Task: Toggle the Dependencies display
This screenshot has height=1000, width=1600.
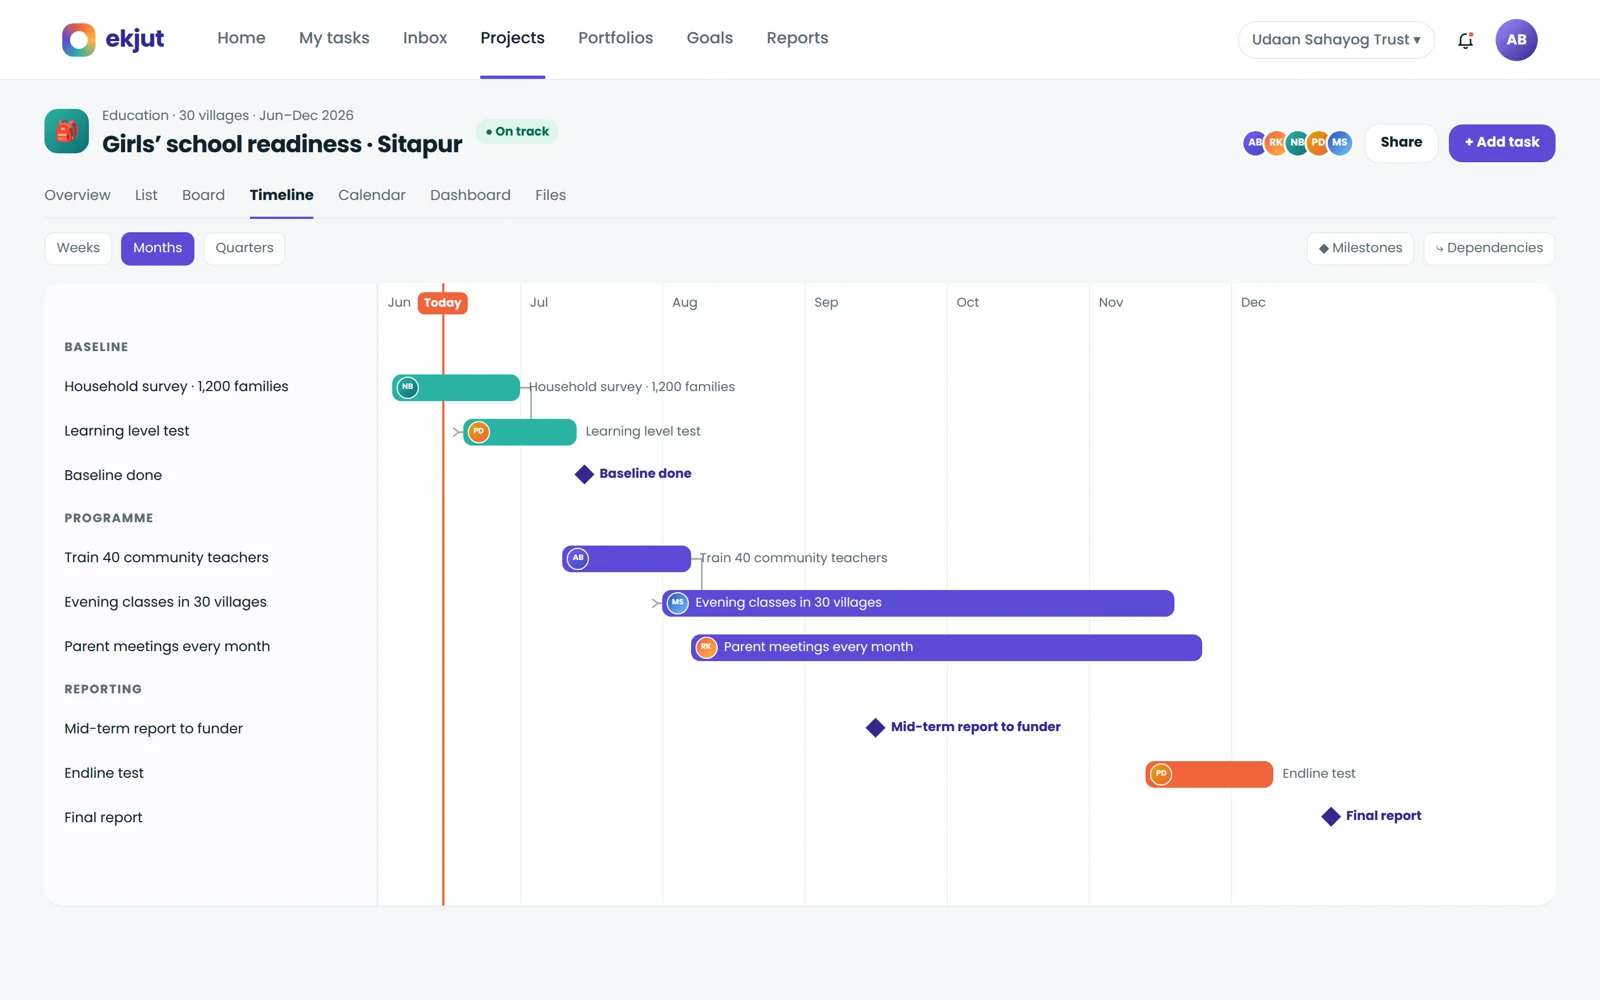Action: click(1489, 248)
